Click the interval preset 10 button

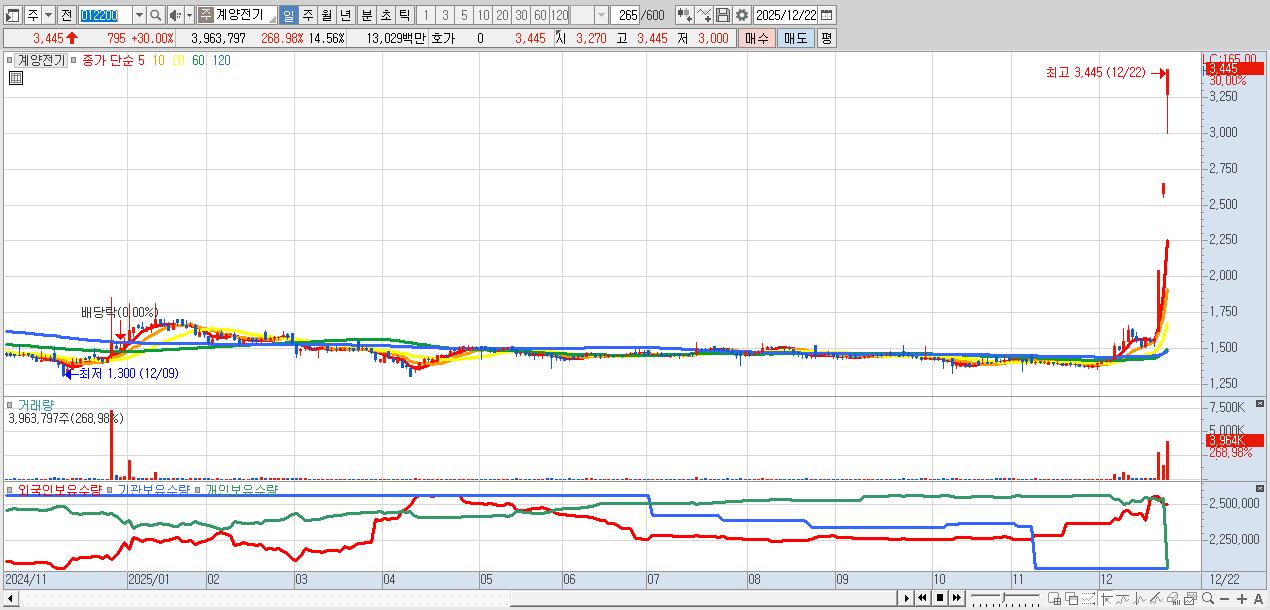pos(483,15)
